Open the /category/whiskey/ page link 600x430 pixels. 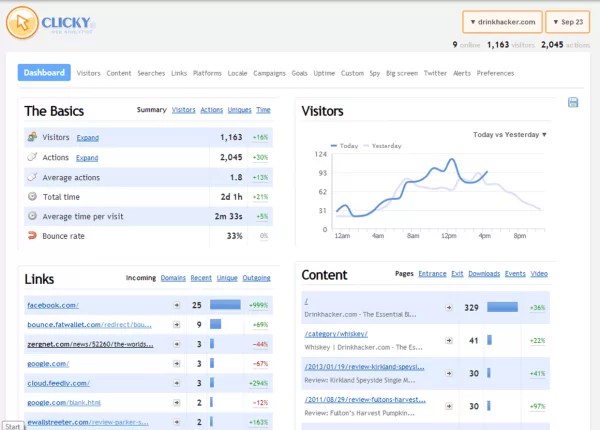[x=336, y=334]
